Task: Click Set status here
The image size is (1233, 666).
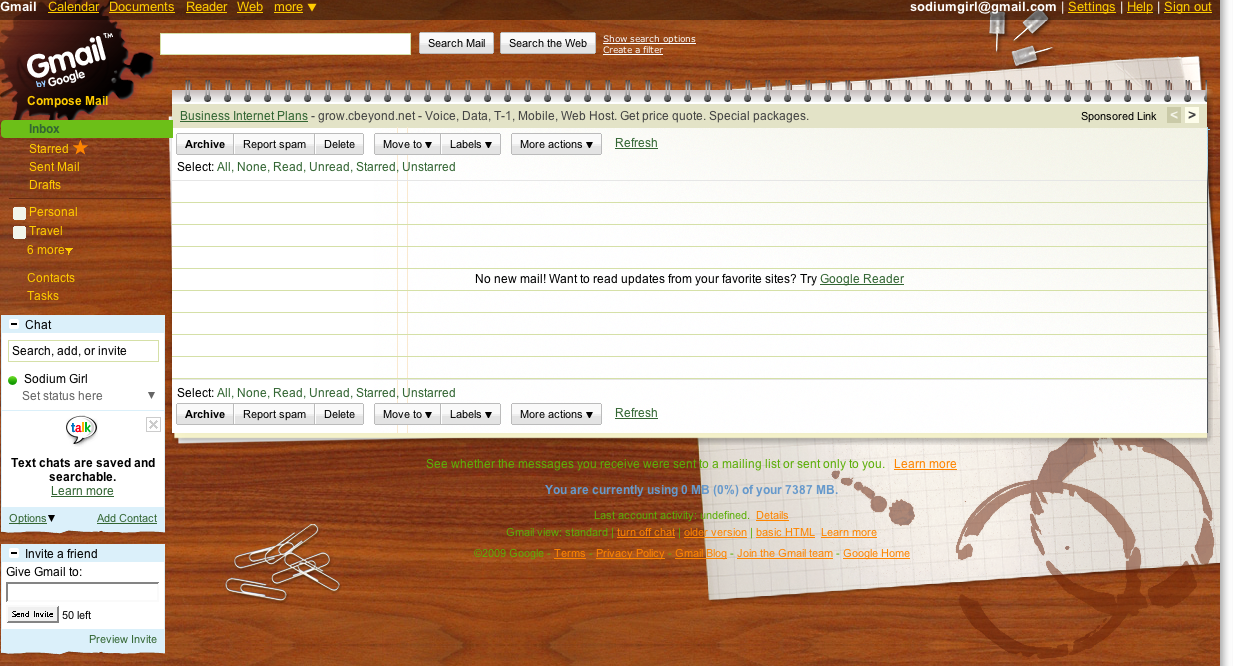Action: tap(62, 396)
